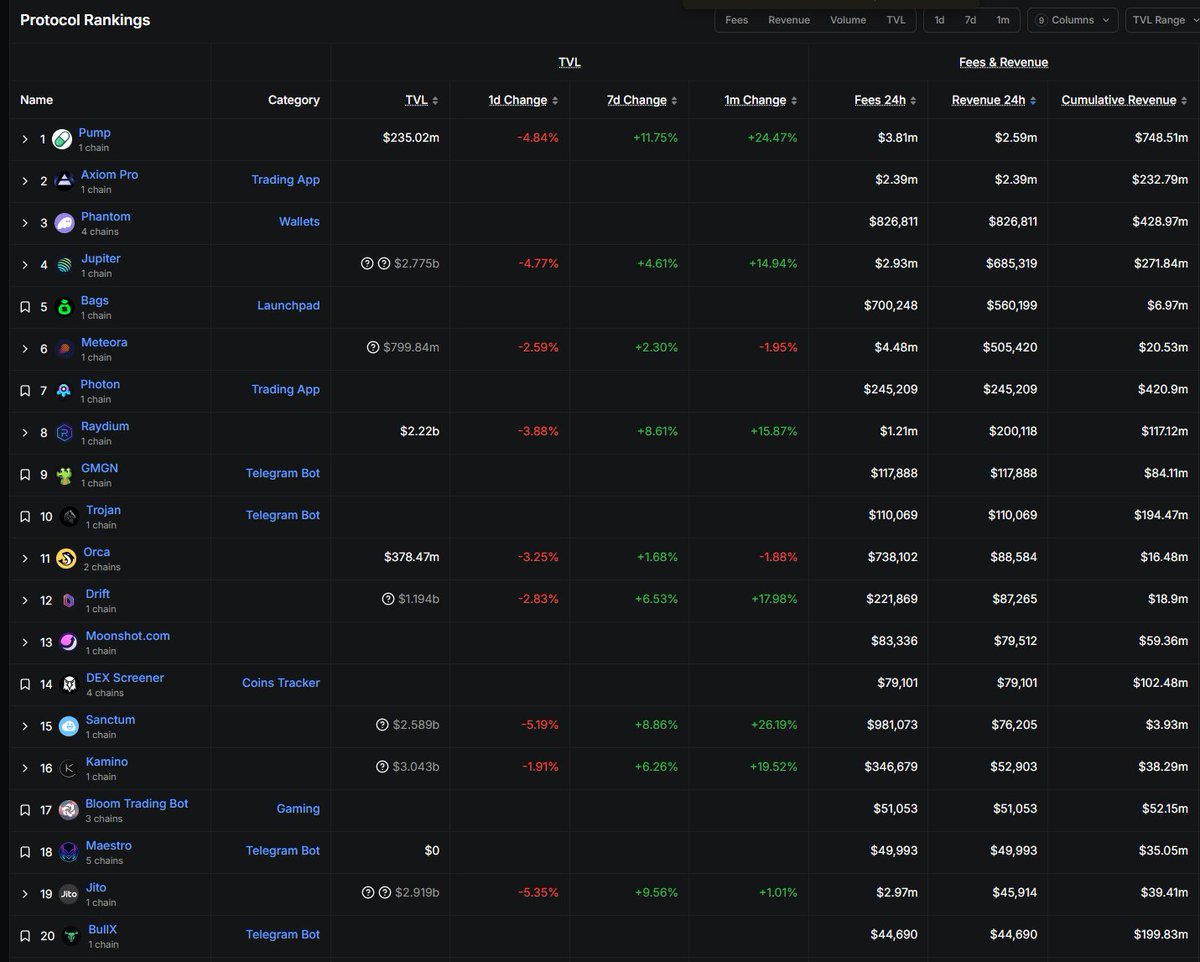Click the Kamino logo icon
Viewport: 1200px width, 962px height.
68,769
